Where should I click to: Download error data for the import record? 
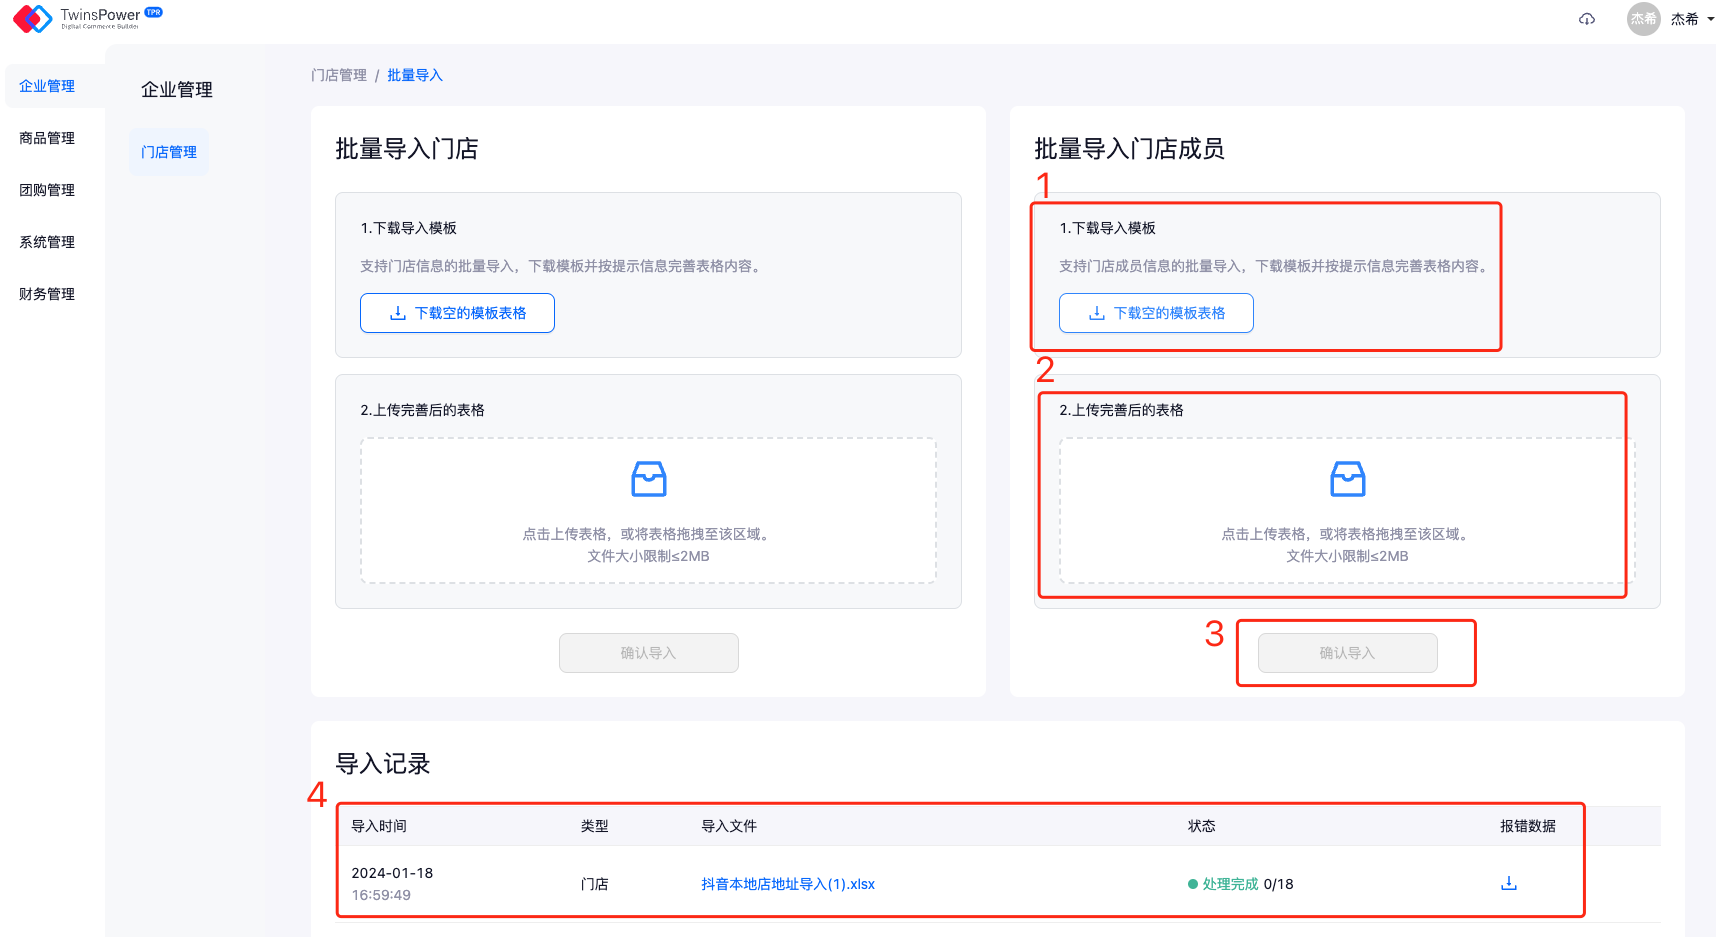(x=1509, y=883)
